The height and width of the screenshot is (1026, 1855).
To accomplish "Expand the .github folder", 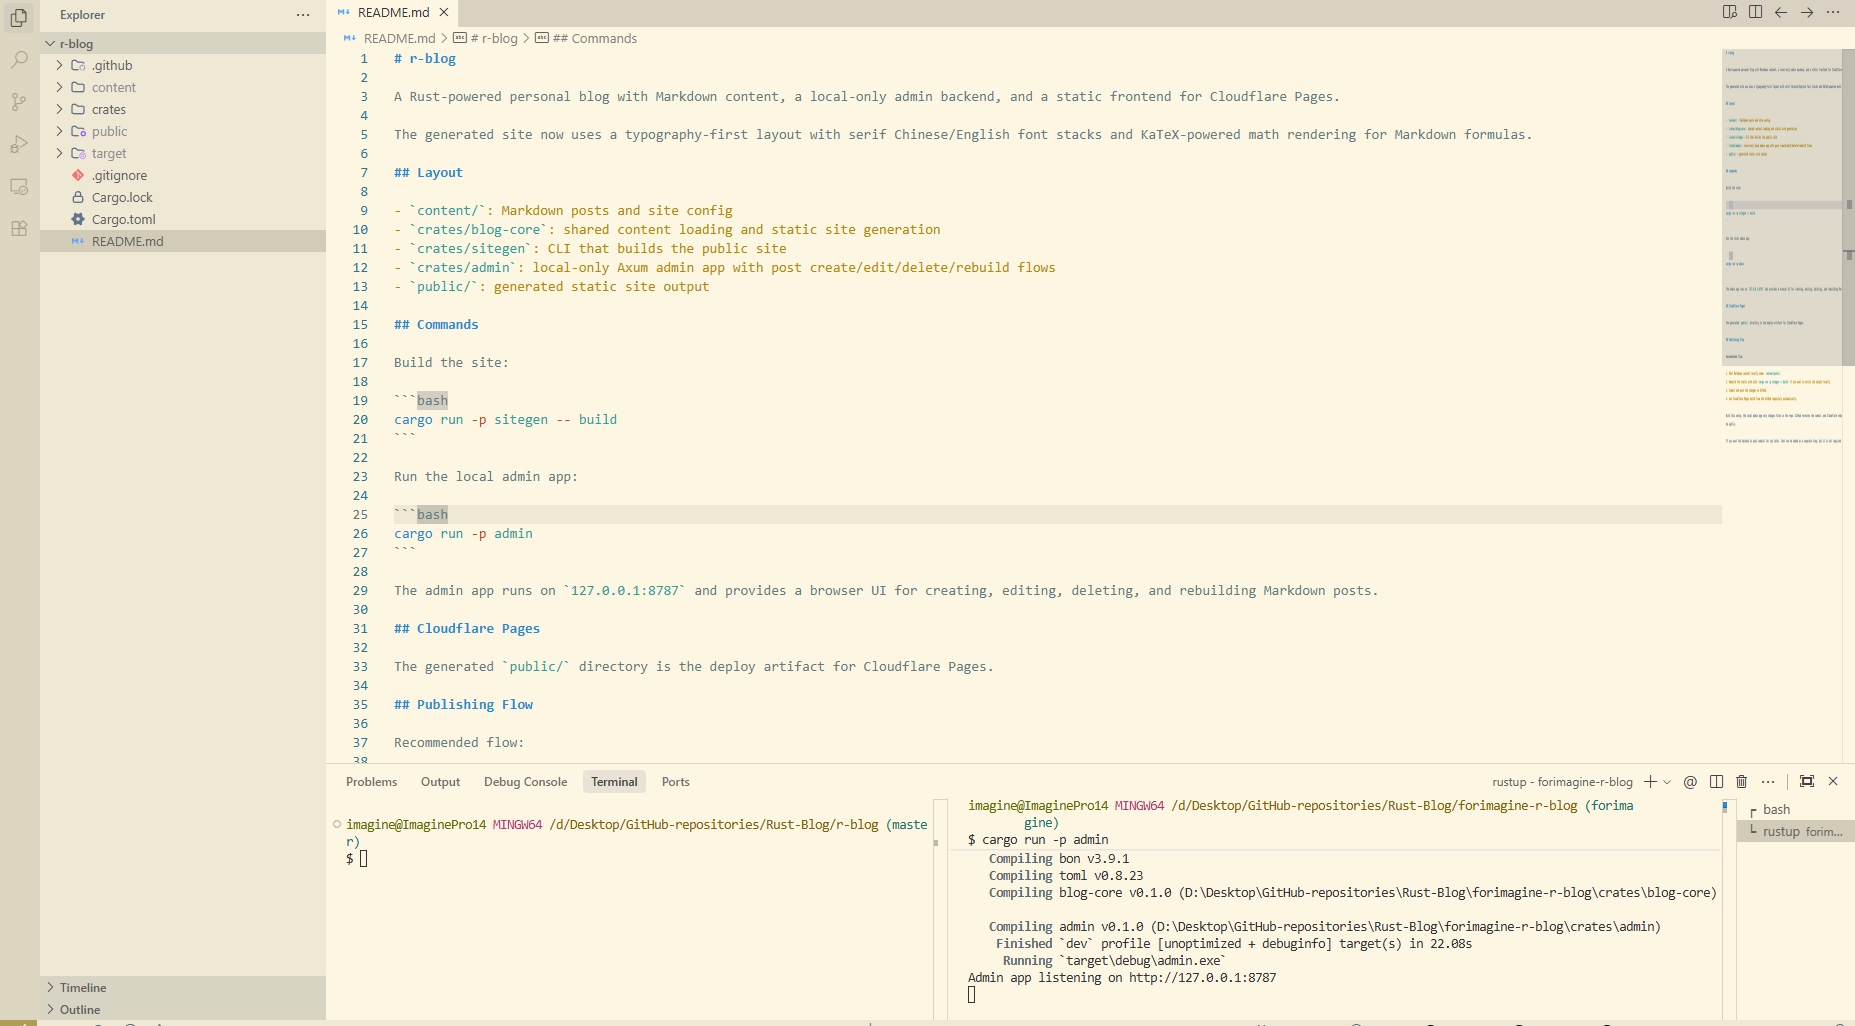I will [x=183, y=66].
